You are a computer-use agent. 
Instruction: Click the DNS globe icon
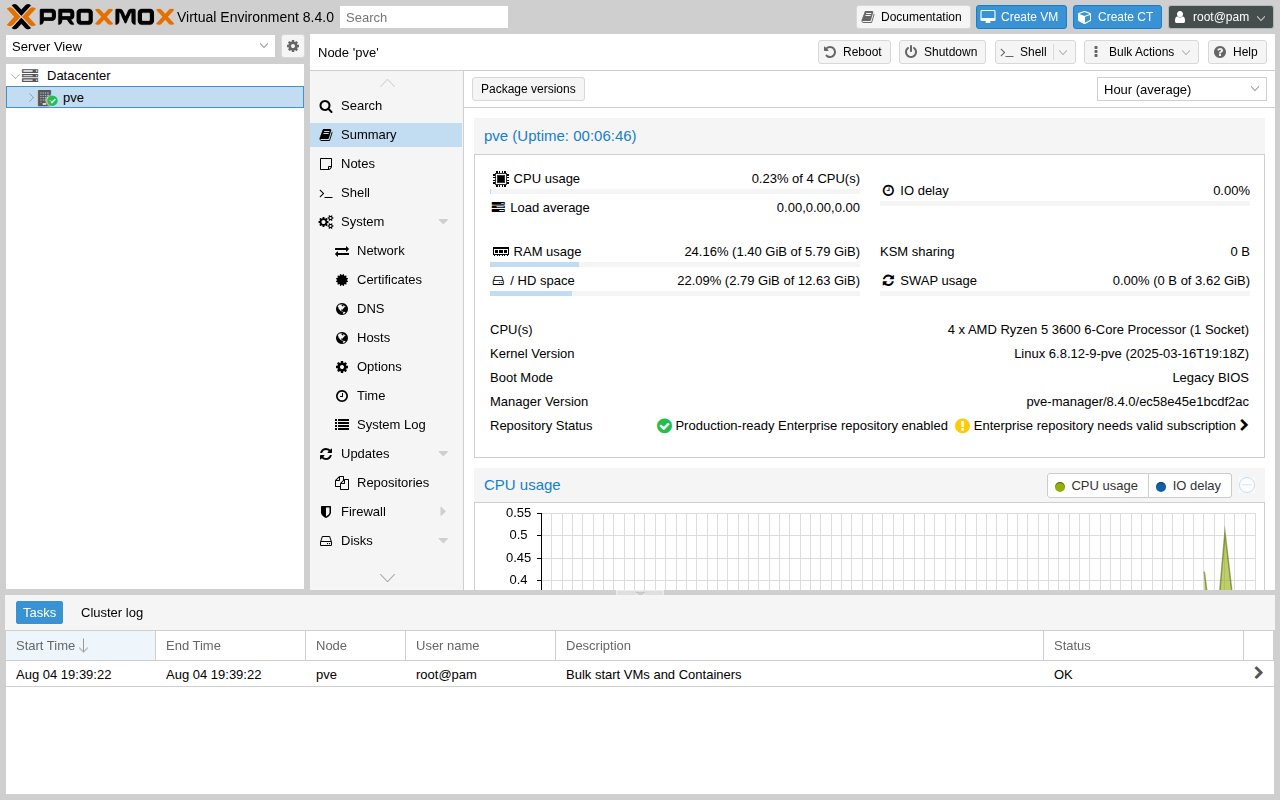pyautogui.click(x=342, y=309)
